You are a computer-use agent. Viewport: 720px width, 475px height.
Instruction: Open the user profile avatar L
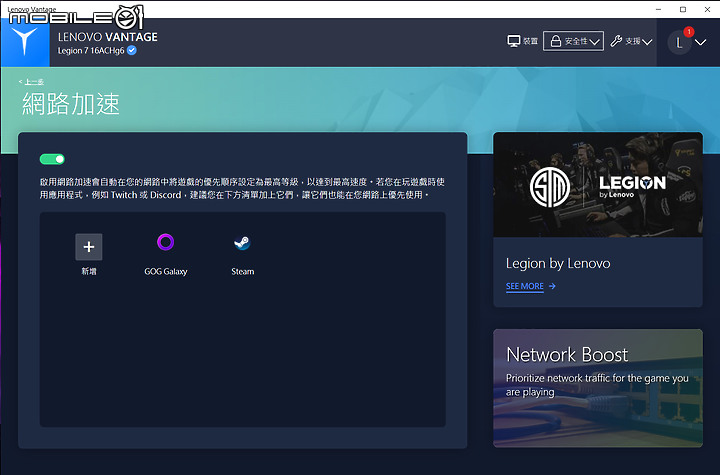coord(679,43)
